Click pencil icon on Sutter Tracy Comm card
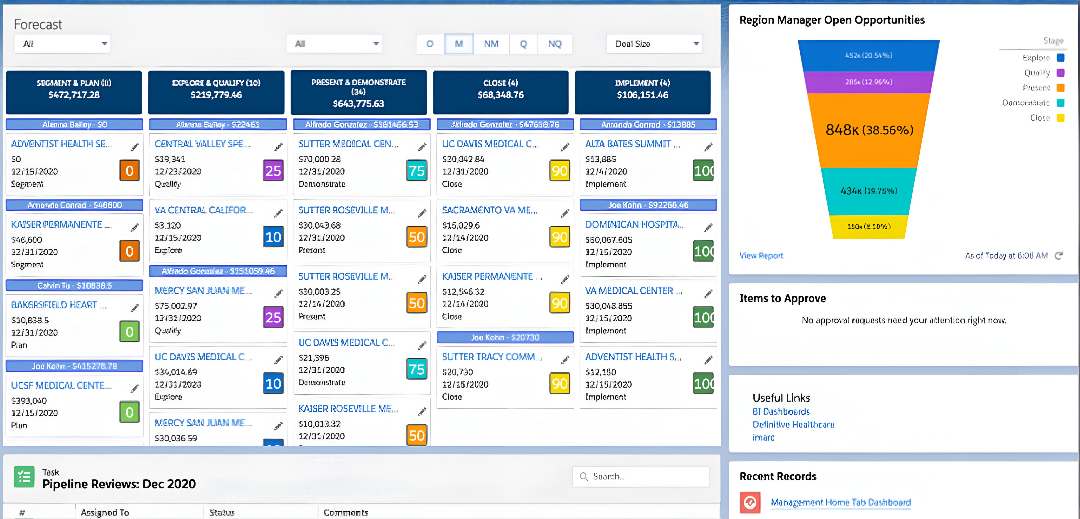Screen dimensions: 1080x519 click(x=564, y=359)
